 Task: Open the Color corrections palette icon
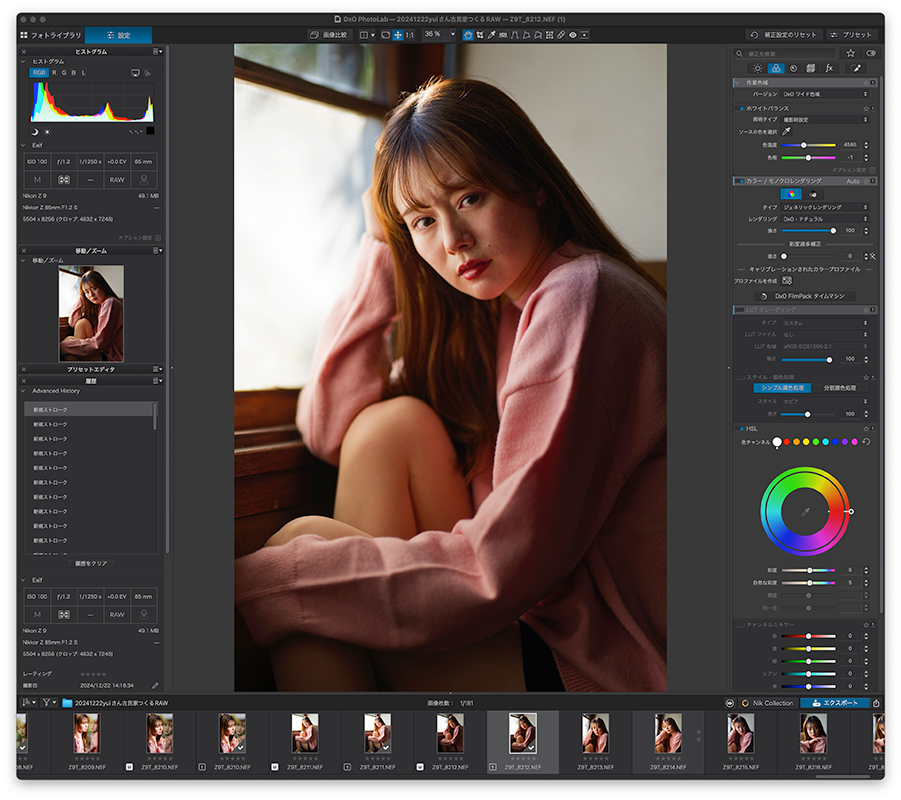click(x=776, y=68)
